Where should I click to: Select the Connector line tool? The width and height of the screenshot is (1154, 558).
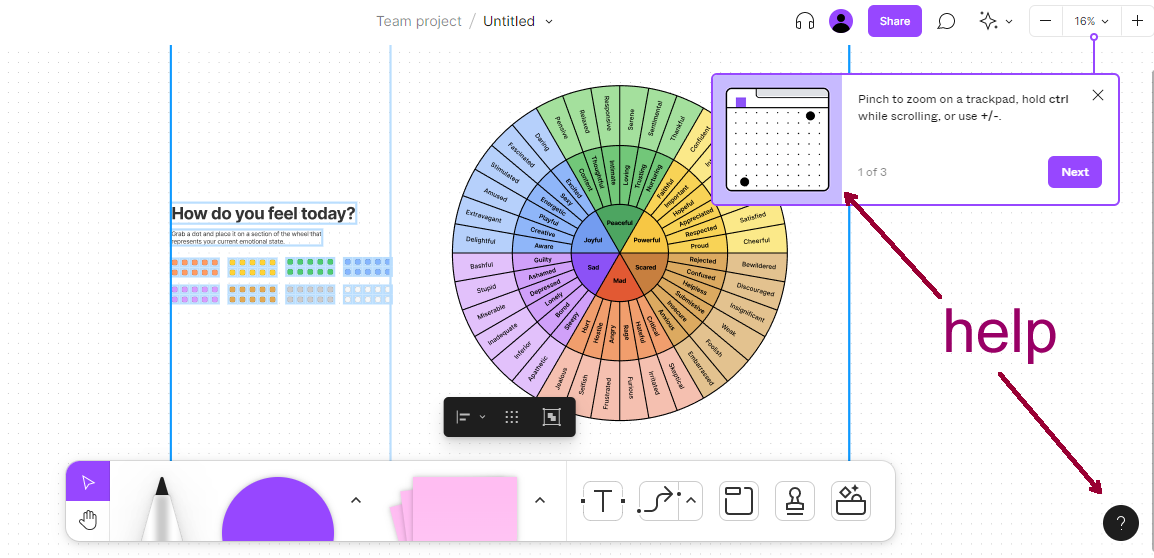[658, 501]
